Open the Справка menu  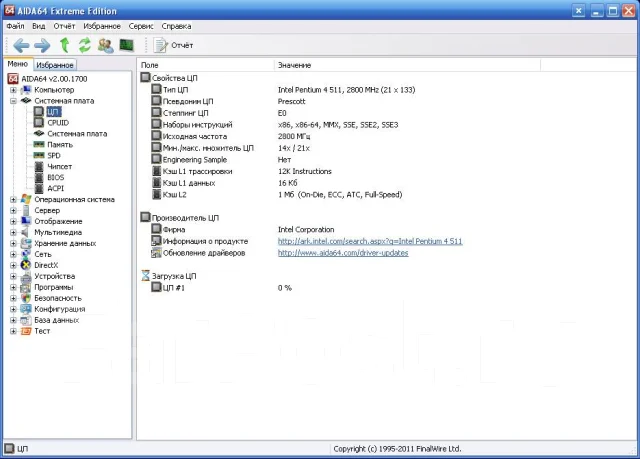[176, 26]
